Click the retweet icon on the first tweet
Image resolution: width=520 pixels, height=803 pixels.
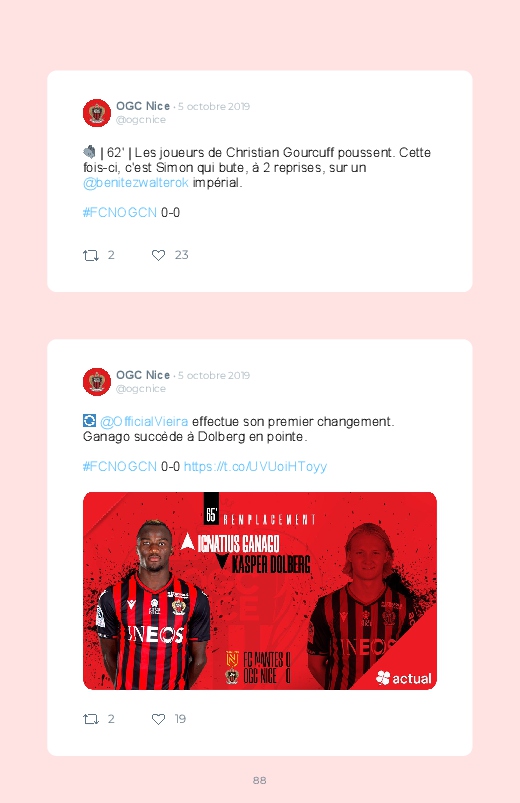[x=91, y=255]
